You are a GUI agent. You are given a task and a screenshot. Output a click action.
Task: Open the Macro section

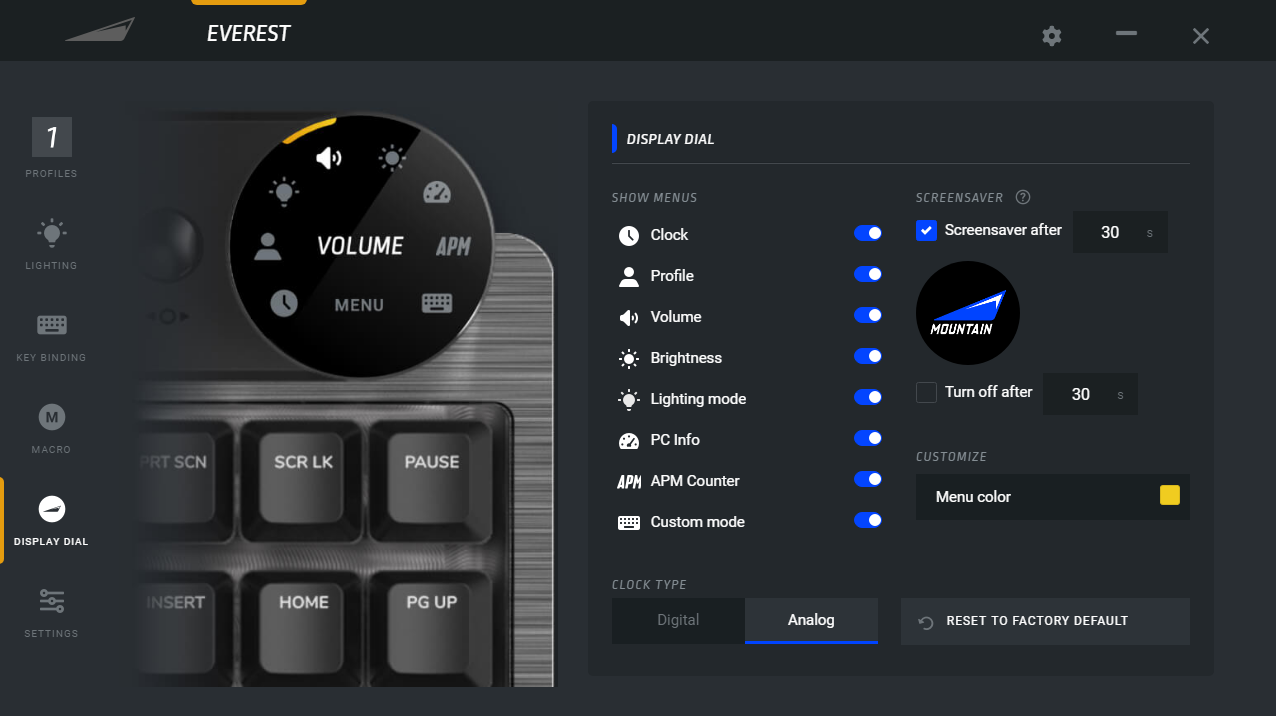coord(51,427)
